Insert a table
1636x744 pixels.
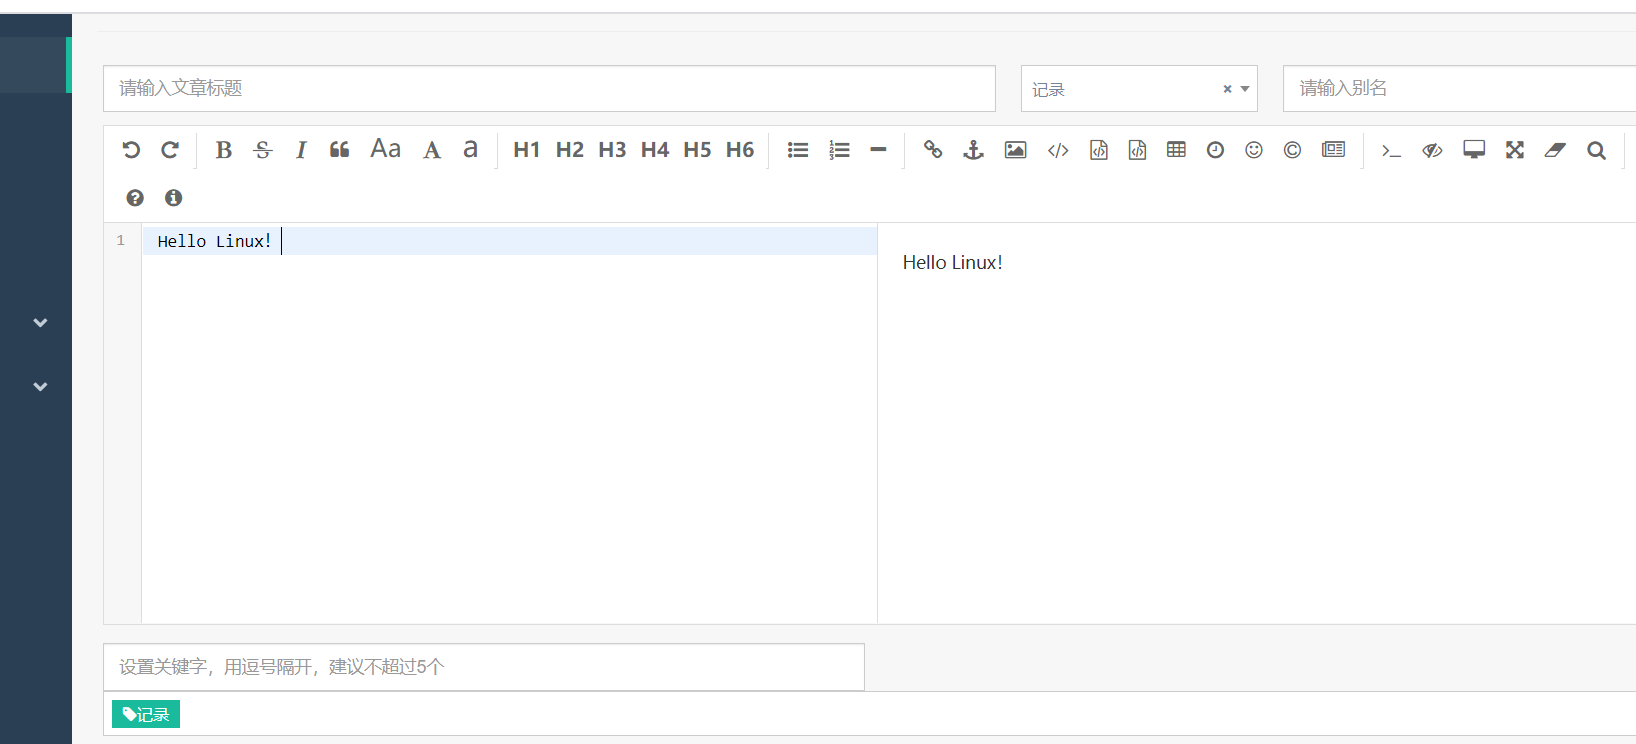coord(1176,150)
